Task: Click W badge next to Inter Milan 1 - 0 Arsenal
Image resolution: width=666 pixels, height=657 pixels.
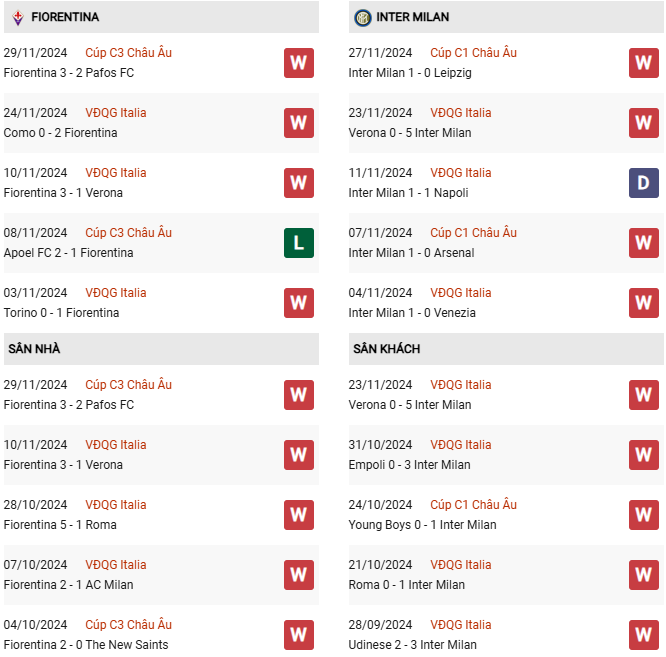Action: tap(643, 243)
